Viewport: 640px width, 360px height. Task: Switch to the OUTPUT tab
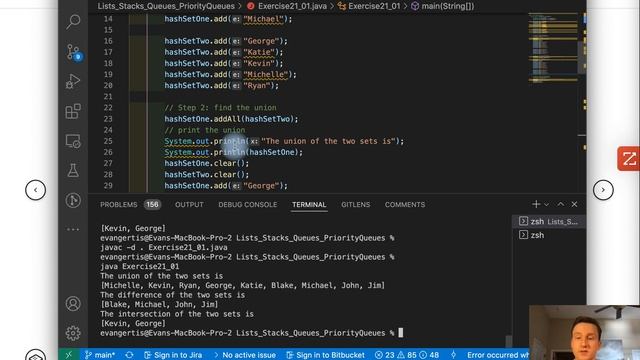[189, 204]
